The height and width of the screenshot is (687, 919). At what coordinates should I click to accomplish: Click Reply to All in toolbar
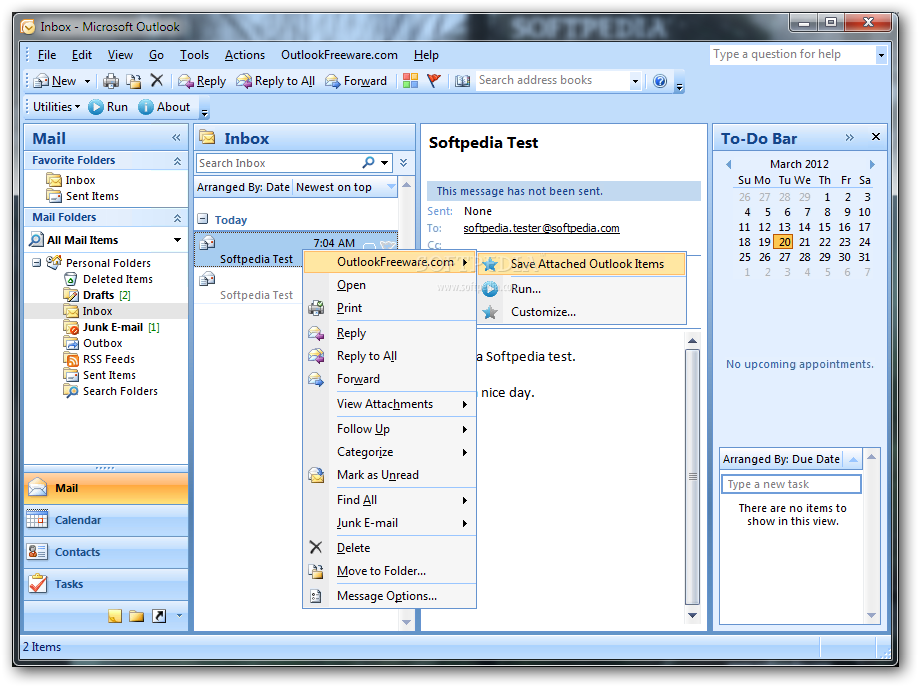point(275,81)
